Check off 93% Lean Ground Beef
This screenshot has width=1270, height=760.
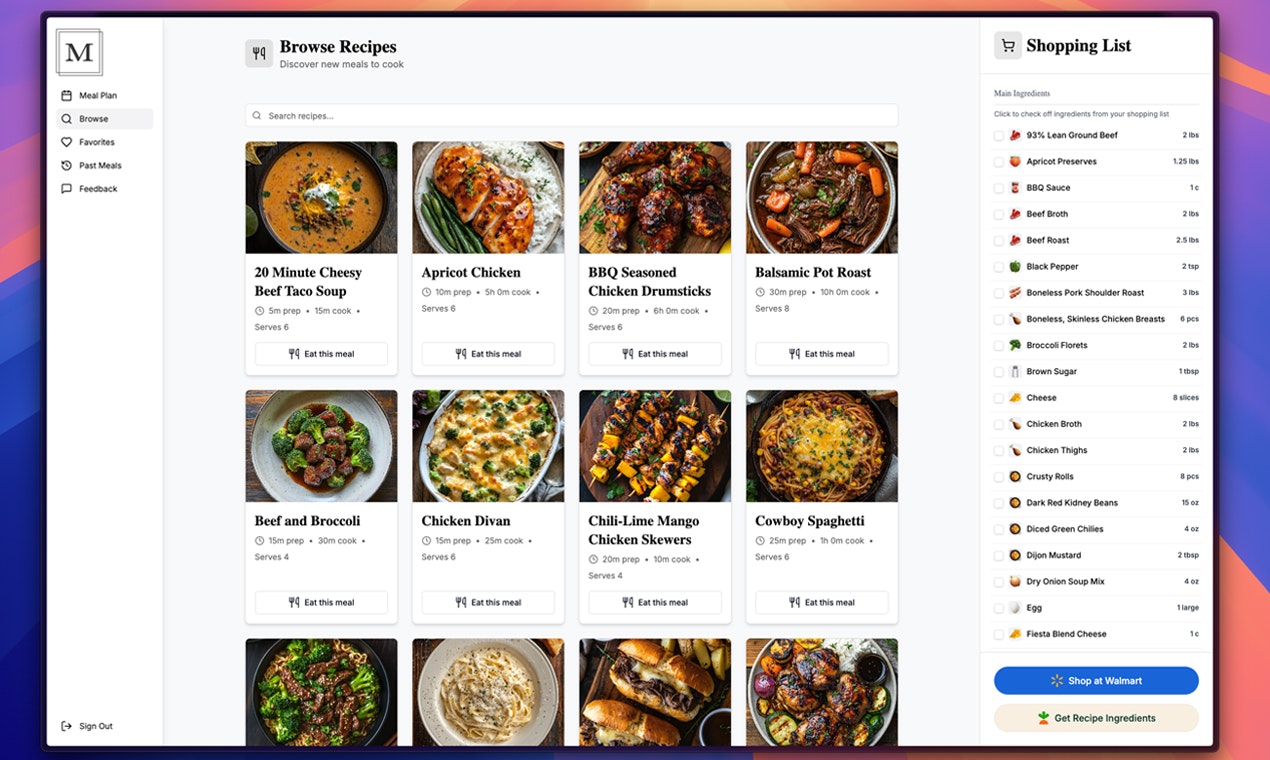coord(999,136)
